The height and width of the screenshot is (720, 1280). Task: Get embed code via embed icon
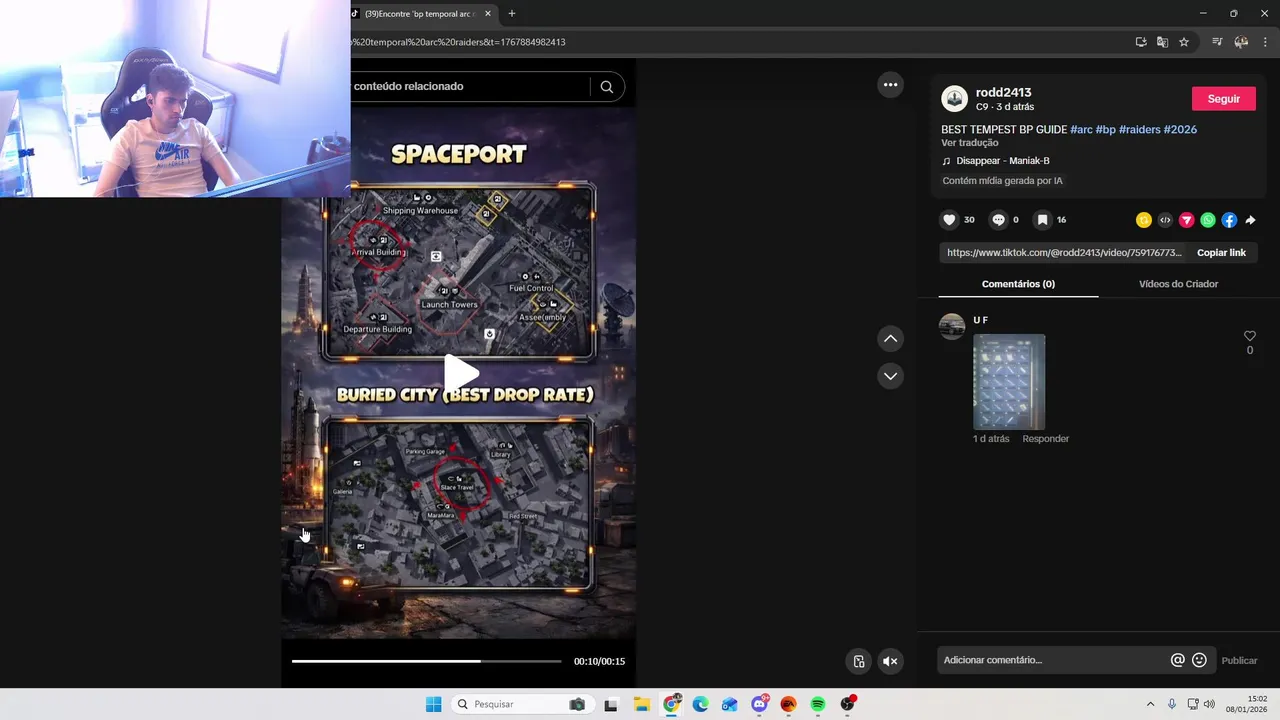tap(1165, 220)
